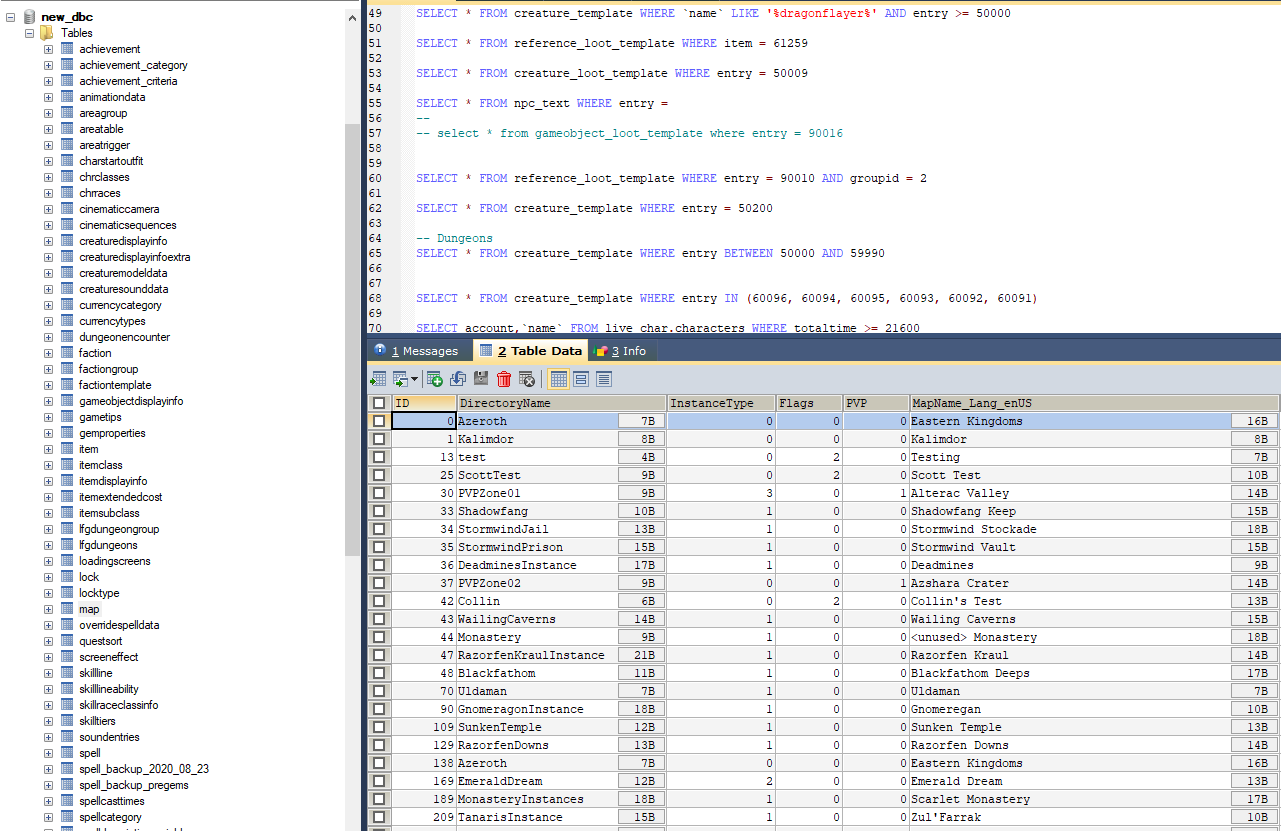Click the insert new row icon
Viewport: 1281px width, 831px height.
point(434,379)
